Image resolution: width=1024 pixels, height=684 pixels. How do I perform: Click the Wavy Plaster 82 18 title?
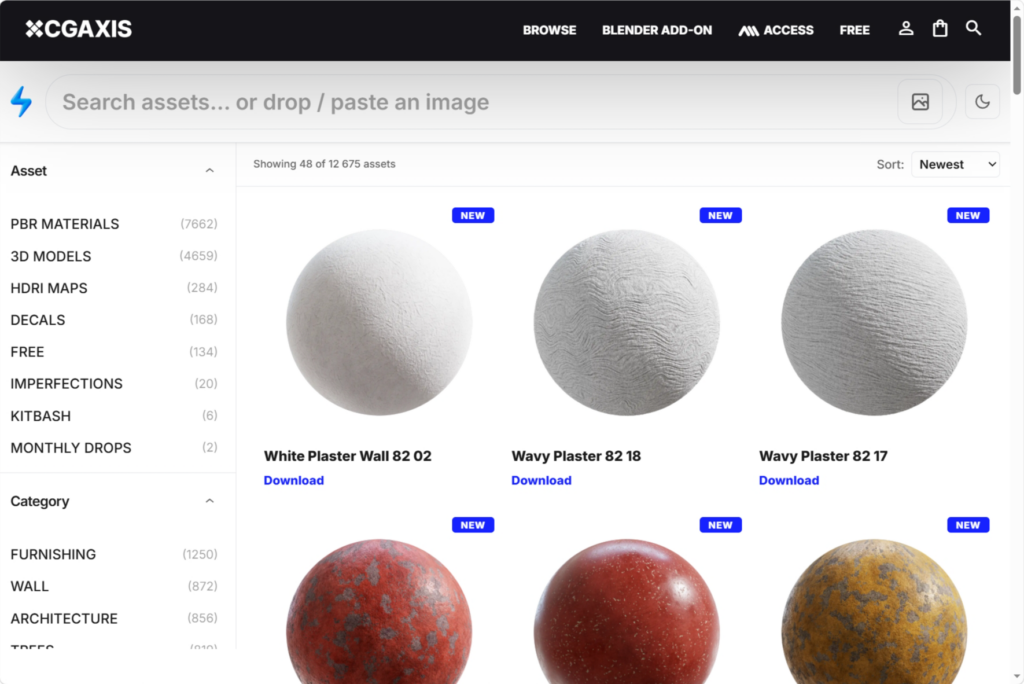coord(576,456)
